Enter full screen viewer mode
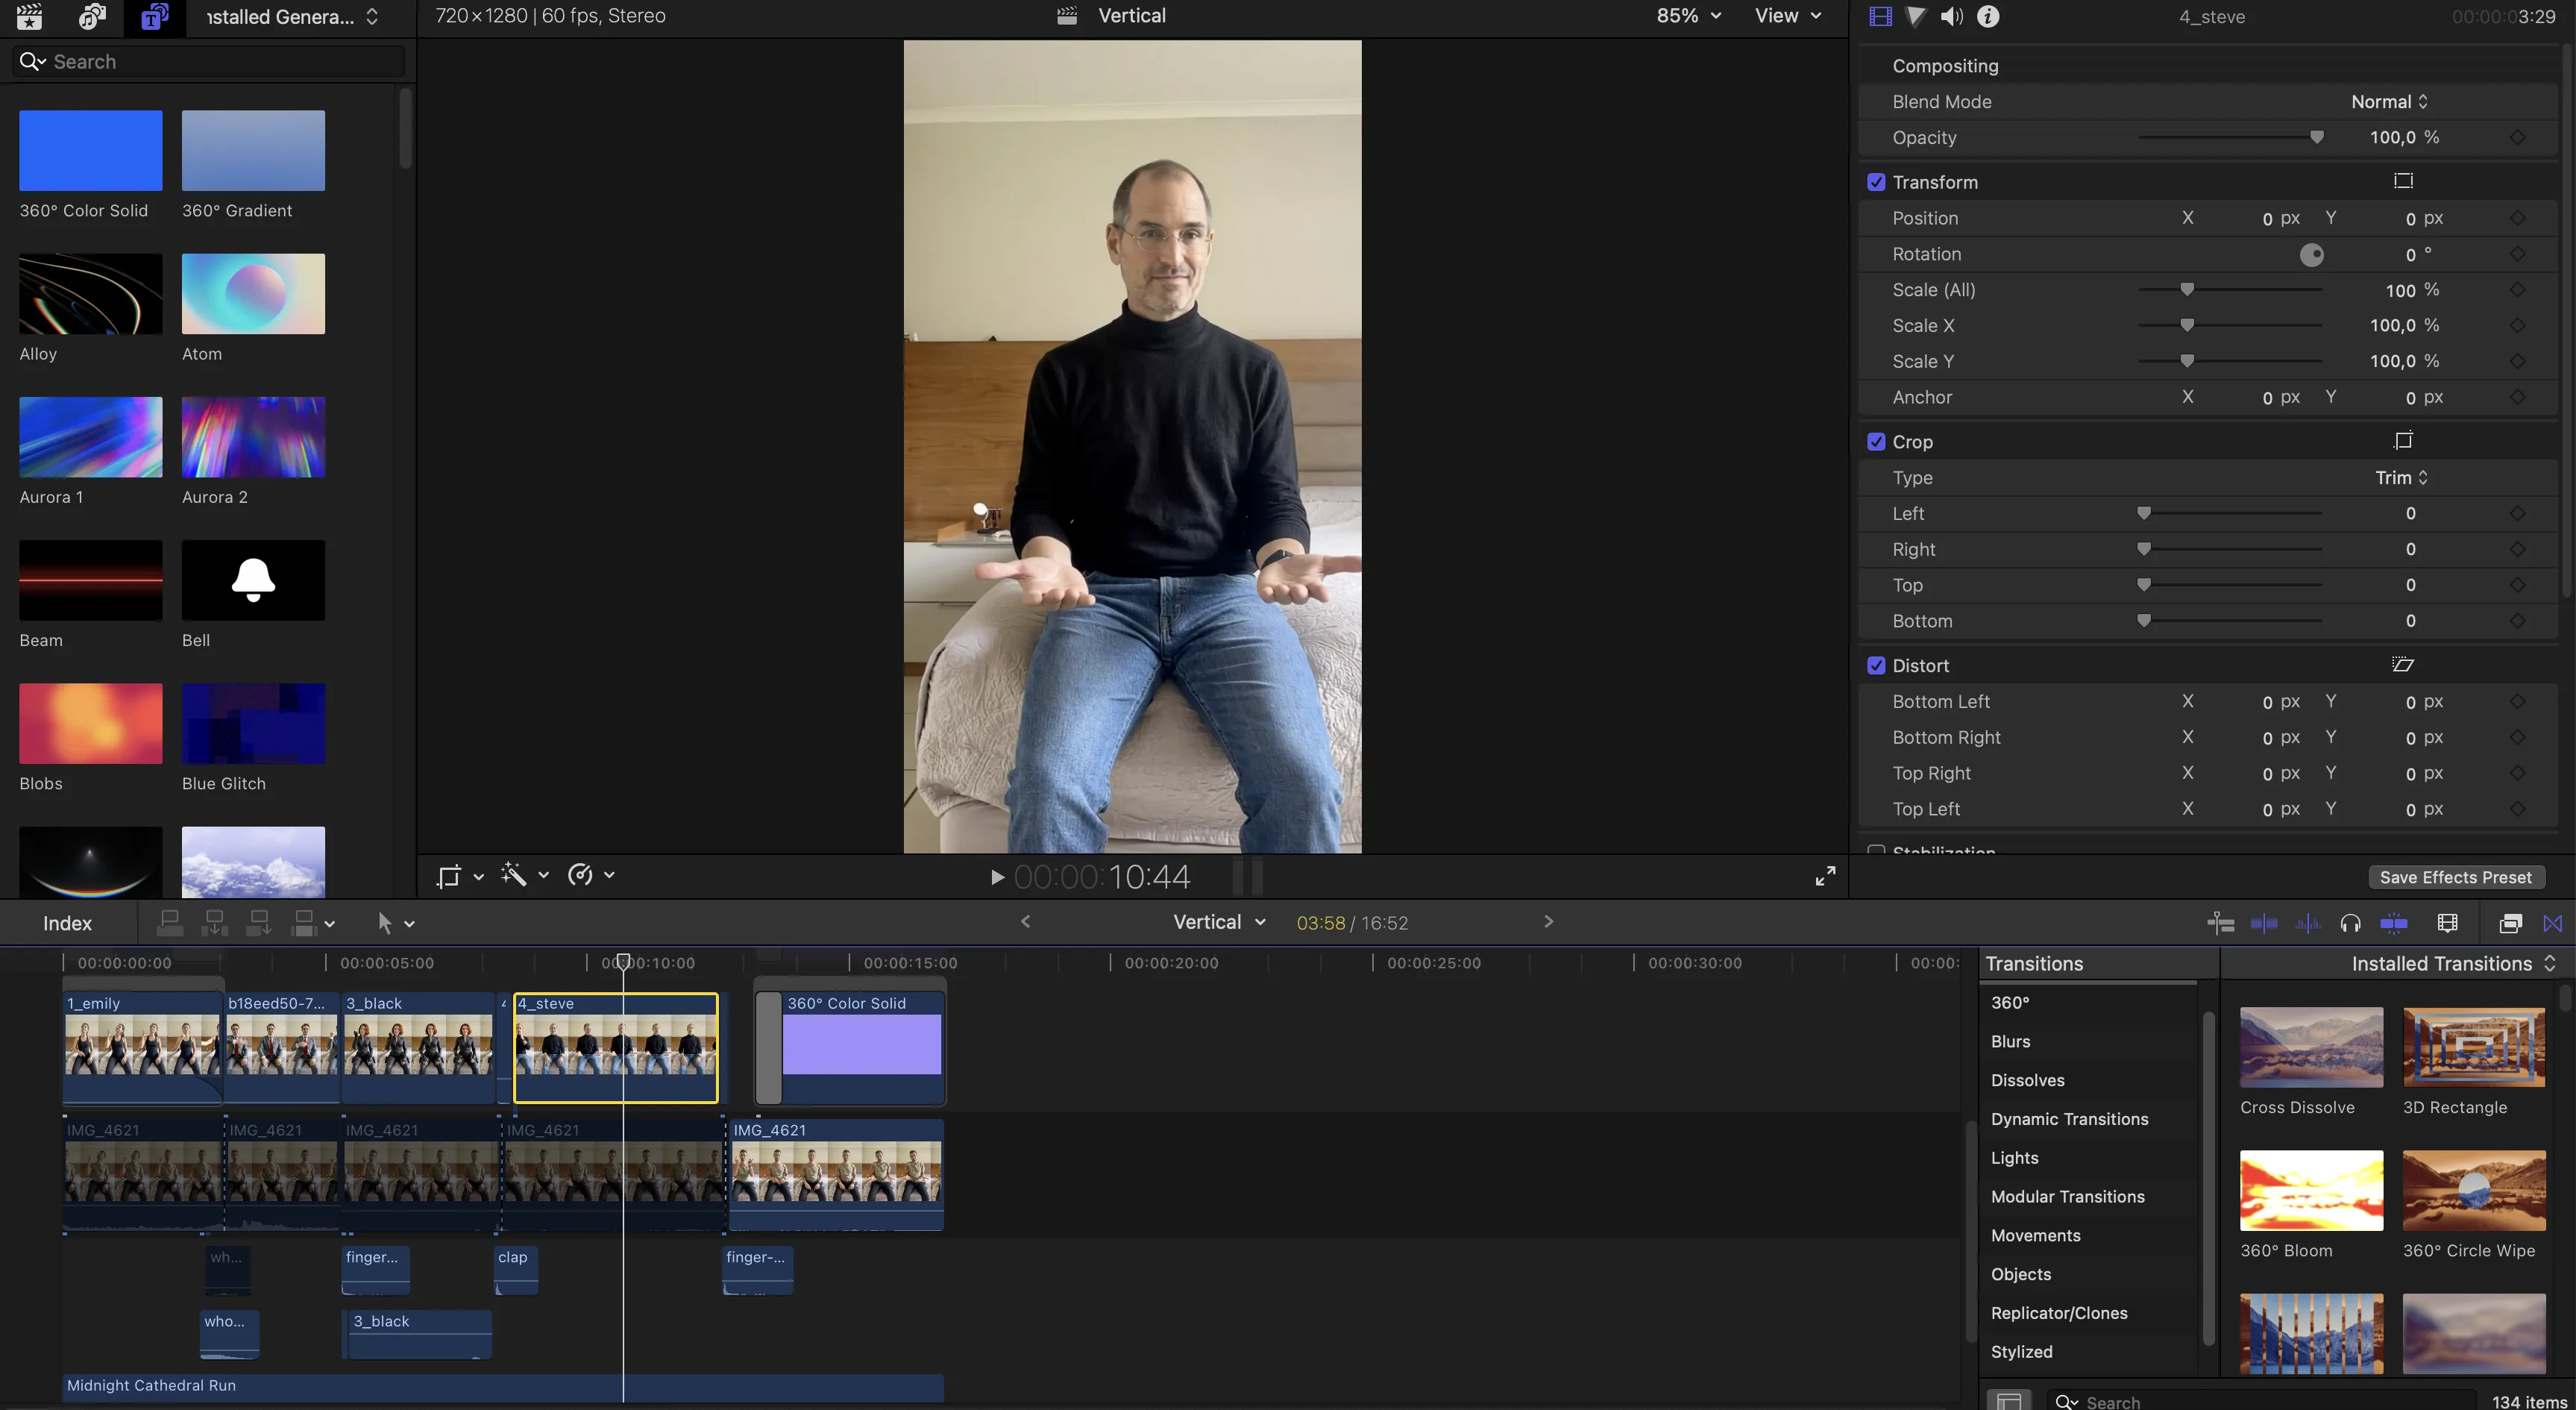Screen dimensions: 2576x1410 (x=1825, y=876)
